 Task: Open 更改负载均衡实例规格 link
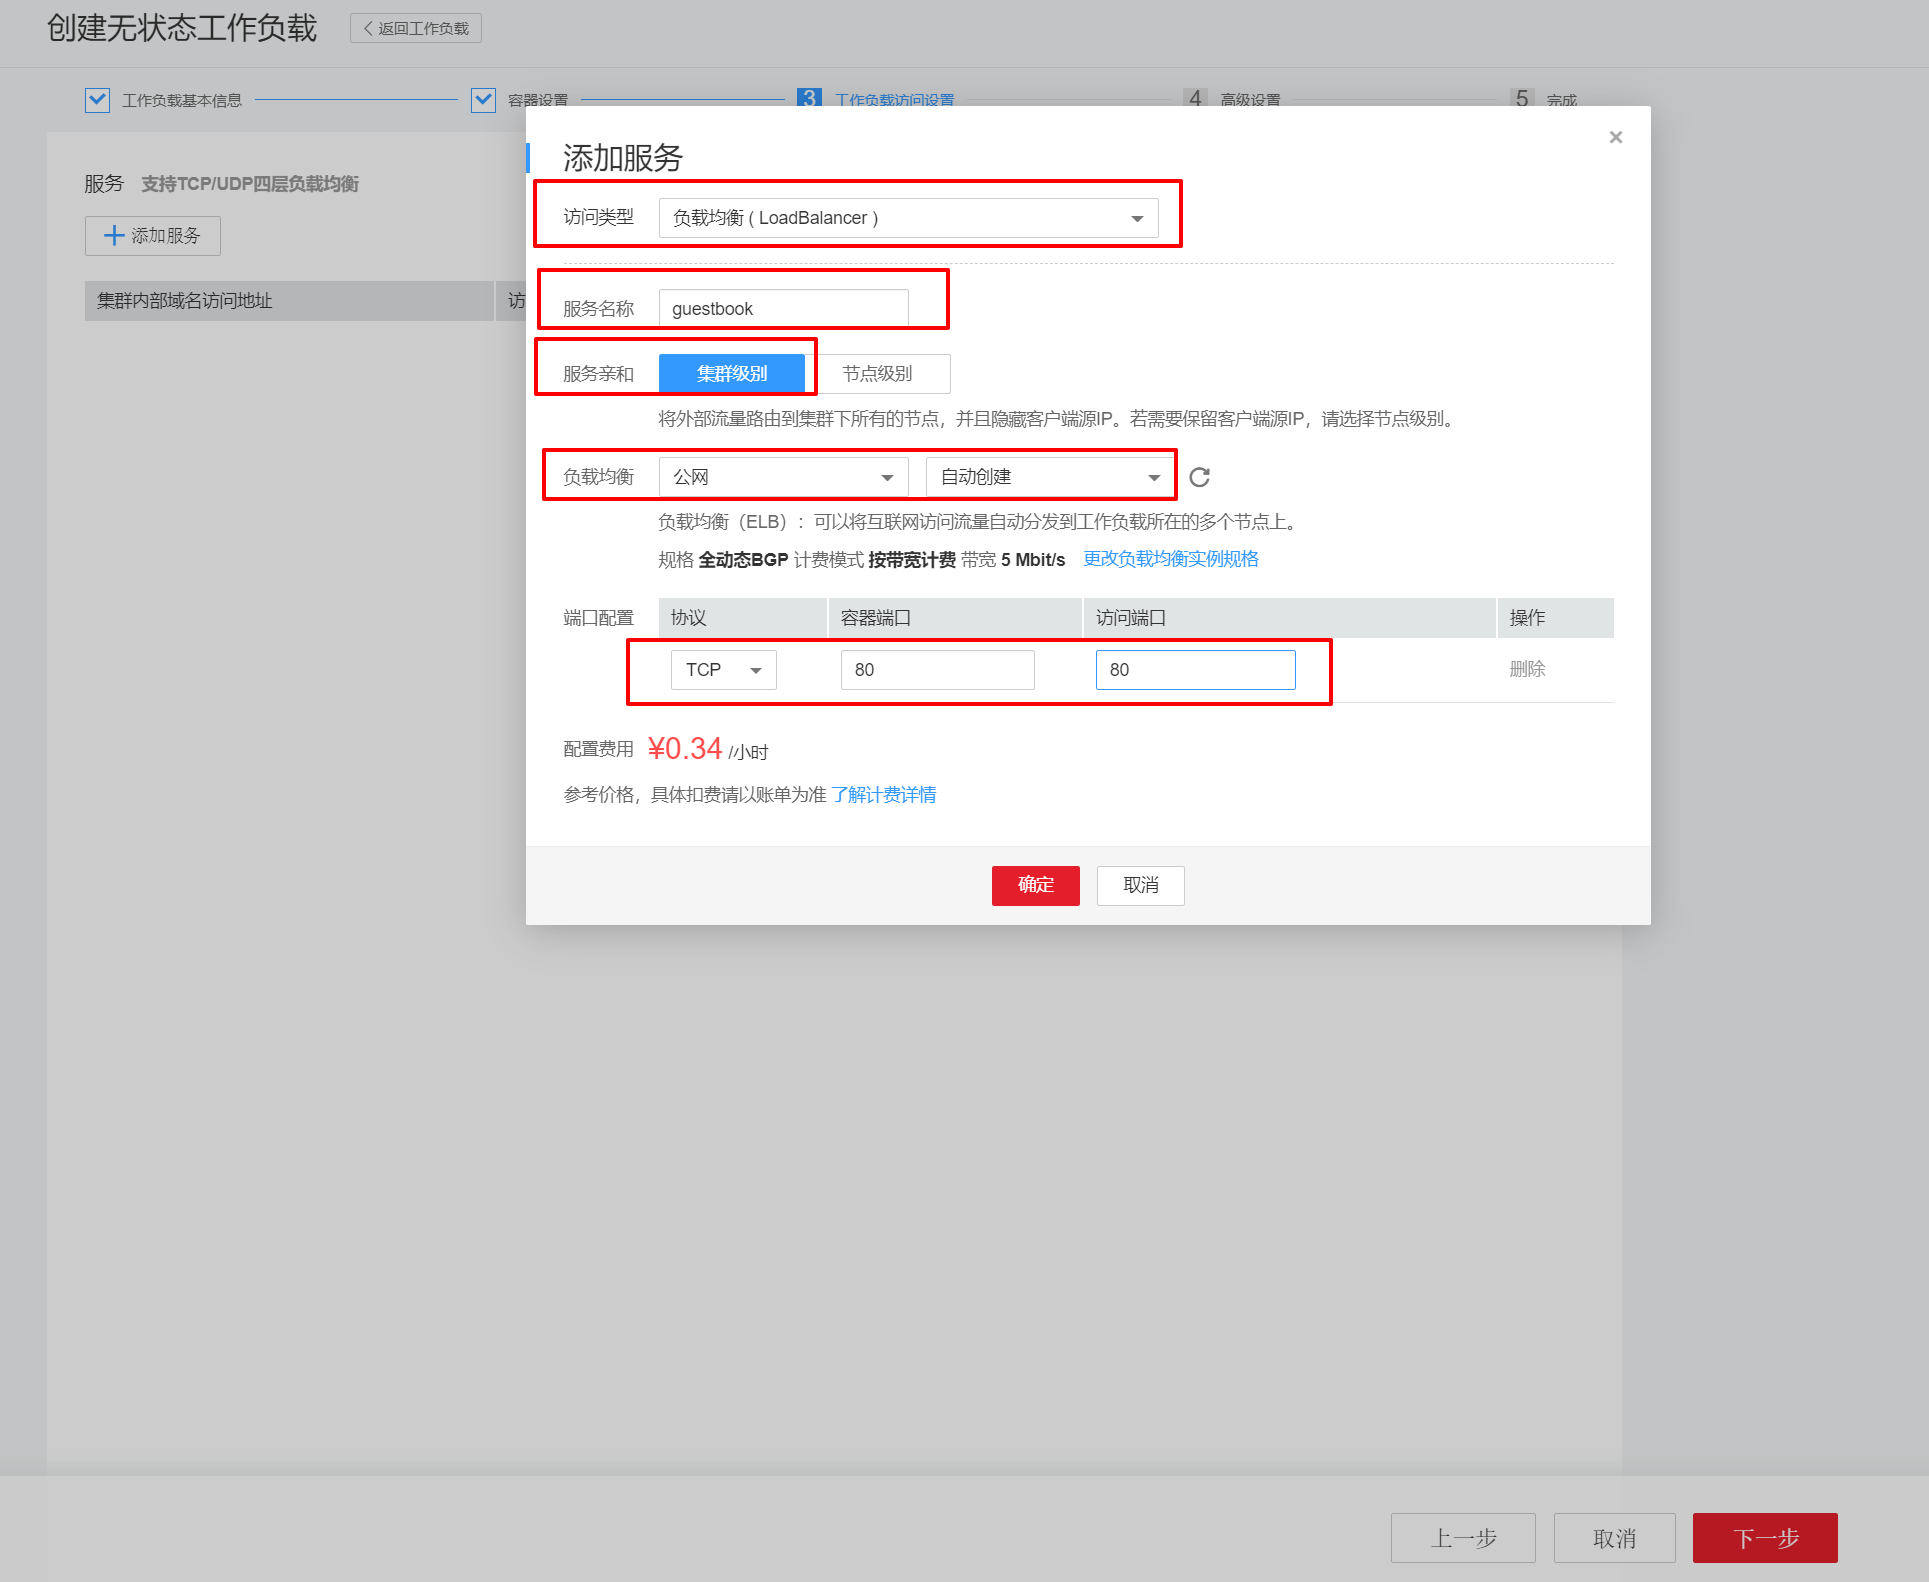coord(1170,559)
